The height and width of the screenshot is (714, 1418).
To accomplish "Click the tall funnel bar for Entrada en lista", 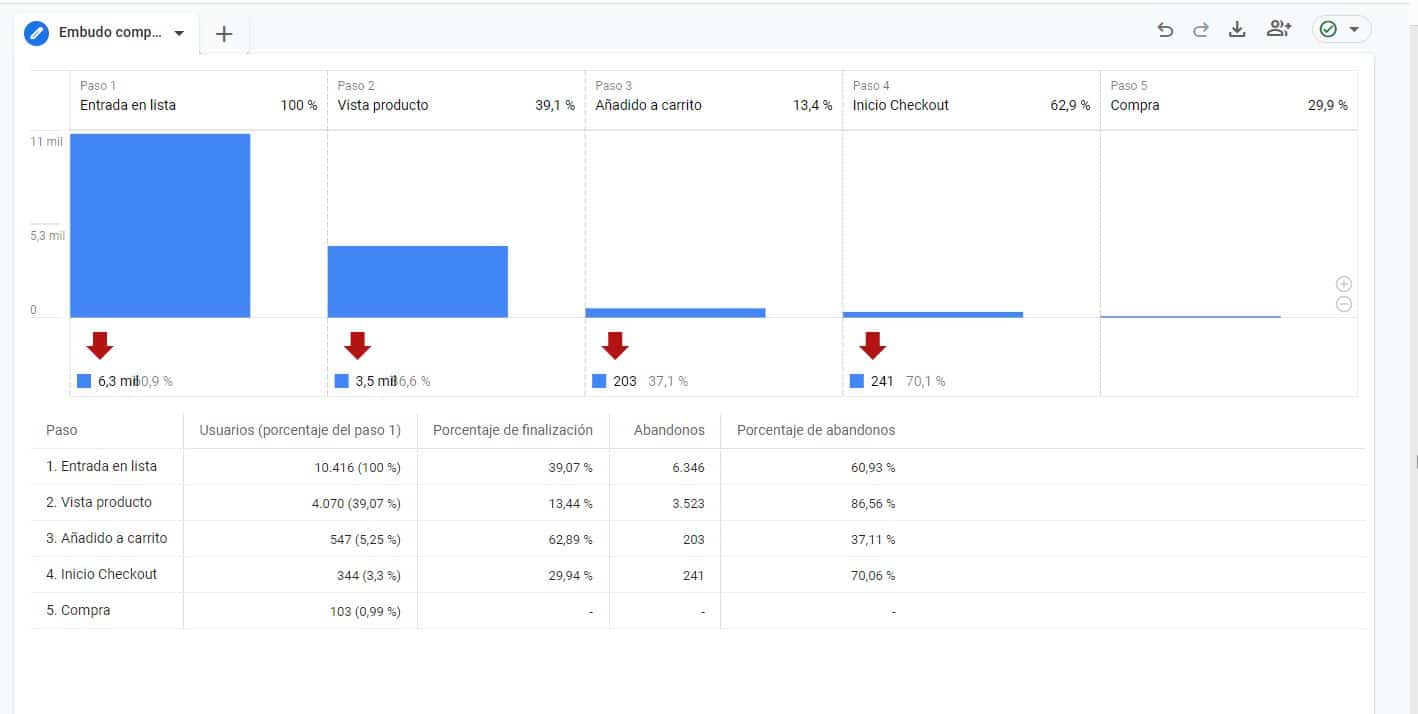I will (x=160, y=225).
